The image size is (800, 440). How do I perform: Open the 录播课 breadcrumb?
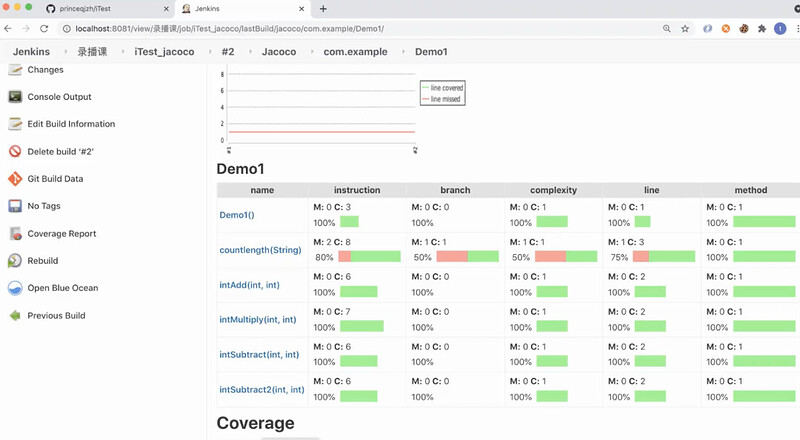[92, 52]
